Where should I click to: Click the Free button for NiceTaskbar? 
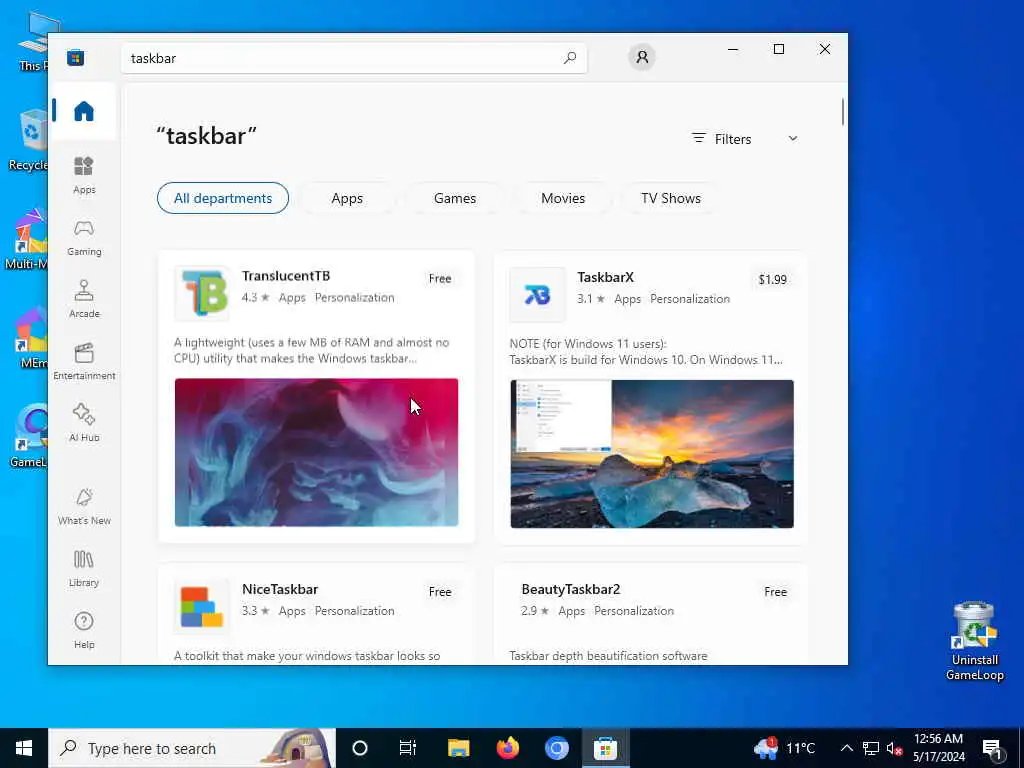tap(440, 592)
